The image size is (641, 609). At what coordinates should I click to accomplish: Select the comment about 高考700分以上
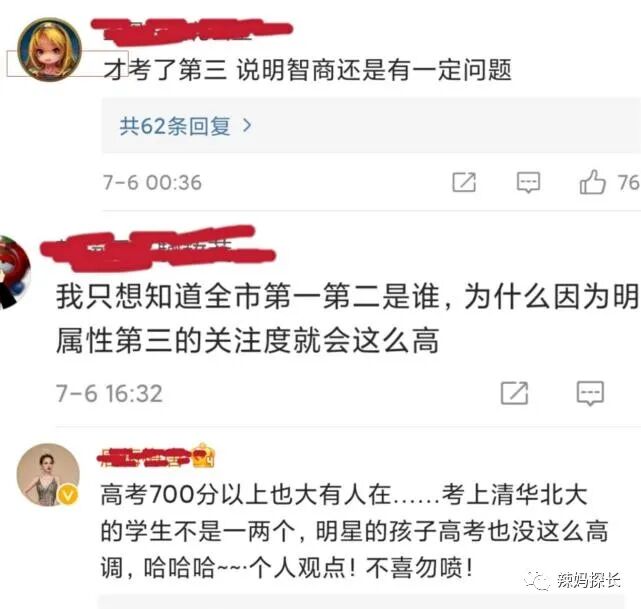coord(354,531)
